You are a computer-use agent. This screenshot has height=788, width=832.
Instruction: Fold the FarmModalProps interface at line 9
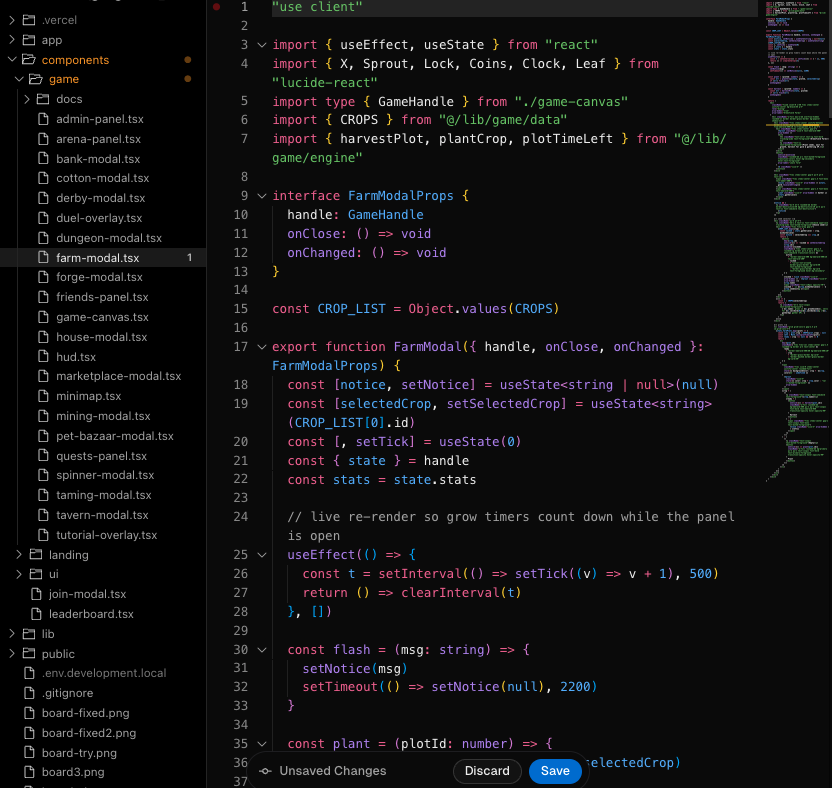(x=262, y=196)
